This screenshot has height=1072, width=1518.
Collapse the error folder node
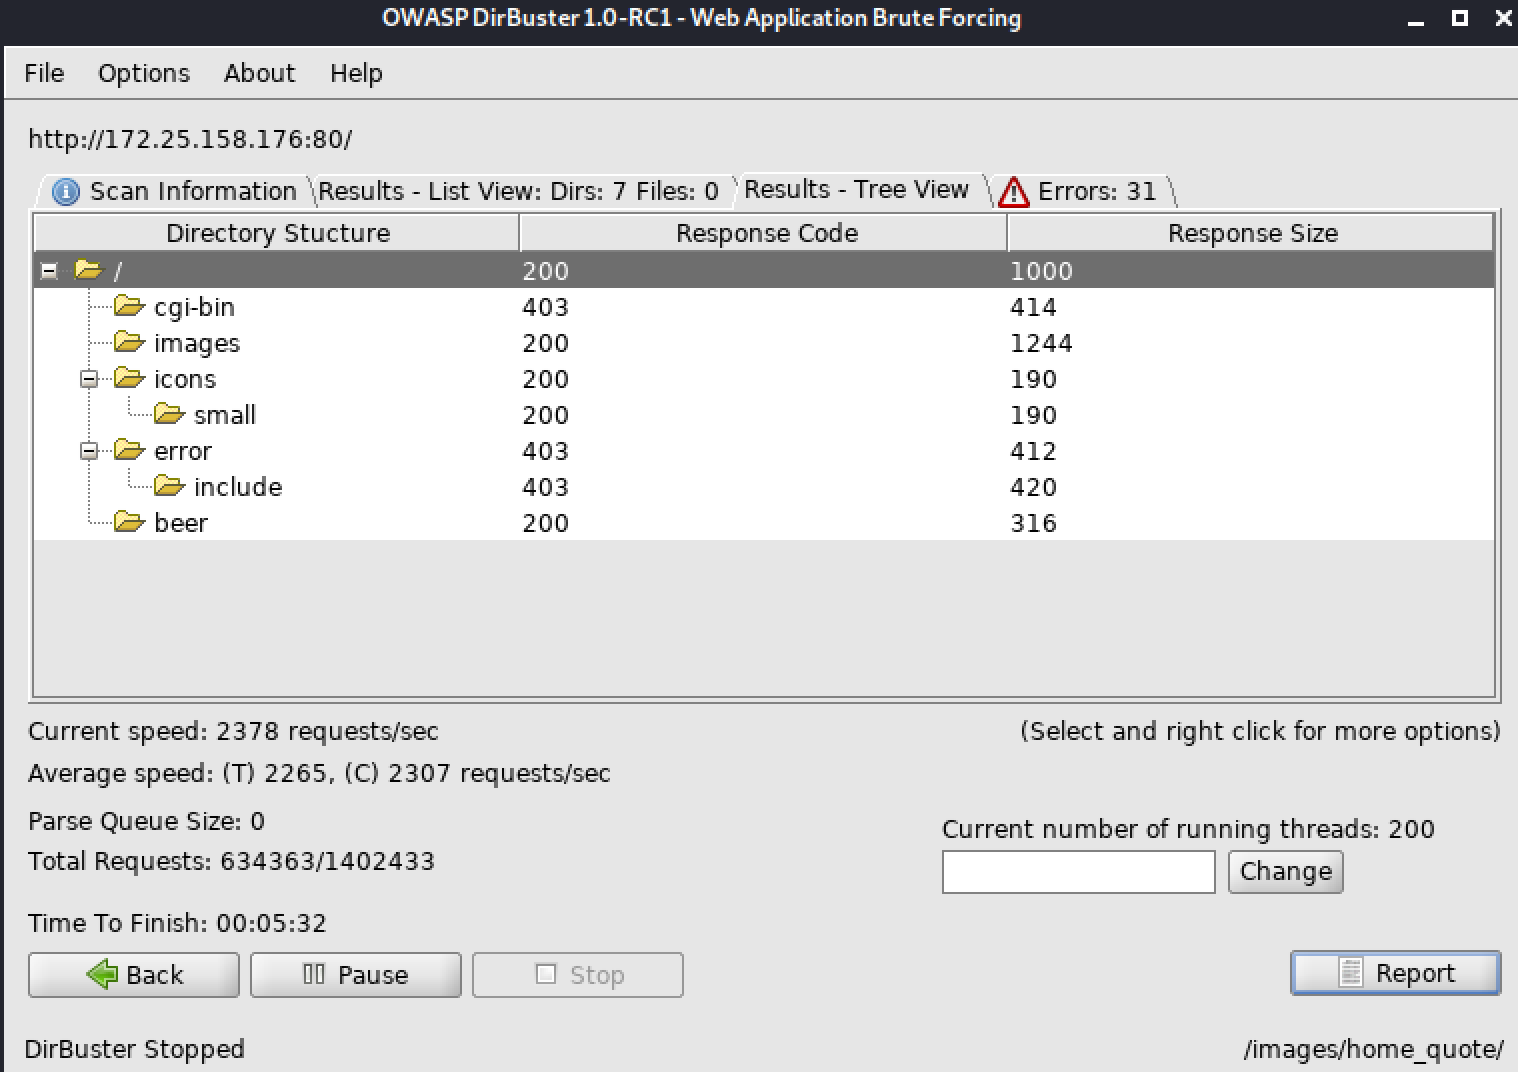coord(89,451)
